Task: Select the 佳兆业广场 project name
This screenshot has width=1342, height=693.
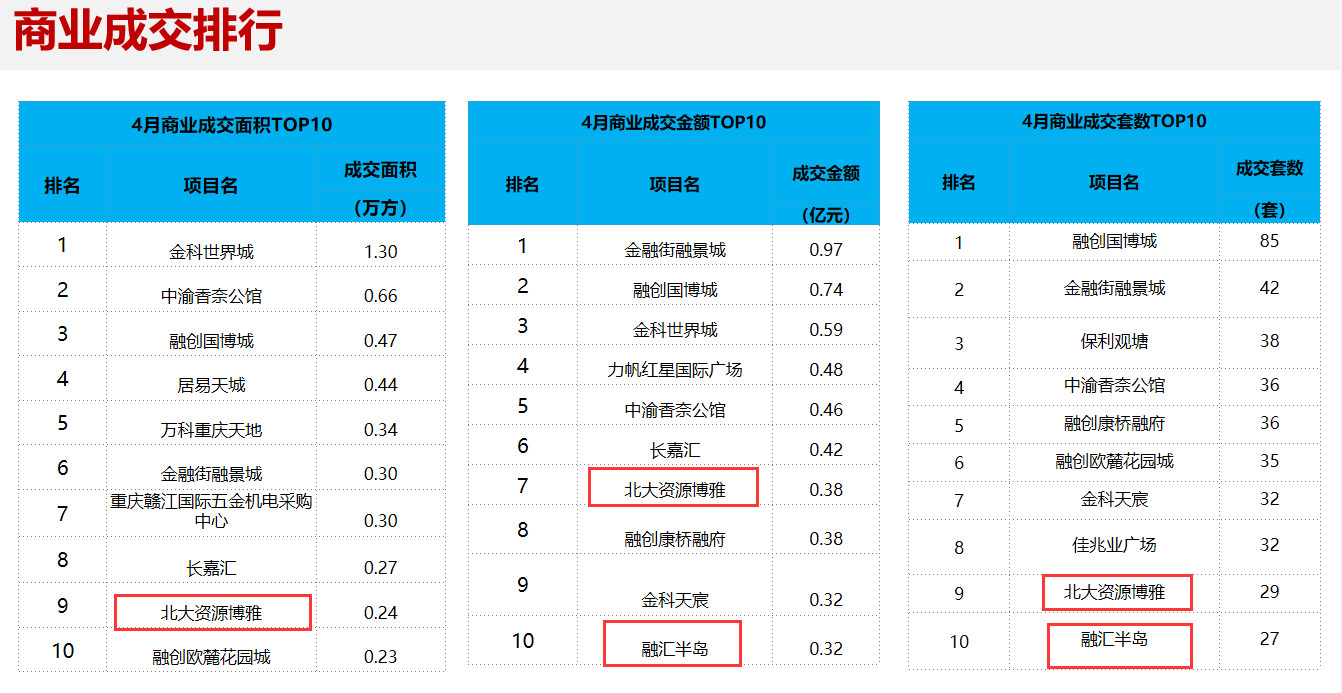Action: coord(1114,545)
